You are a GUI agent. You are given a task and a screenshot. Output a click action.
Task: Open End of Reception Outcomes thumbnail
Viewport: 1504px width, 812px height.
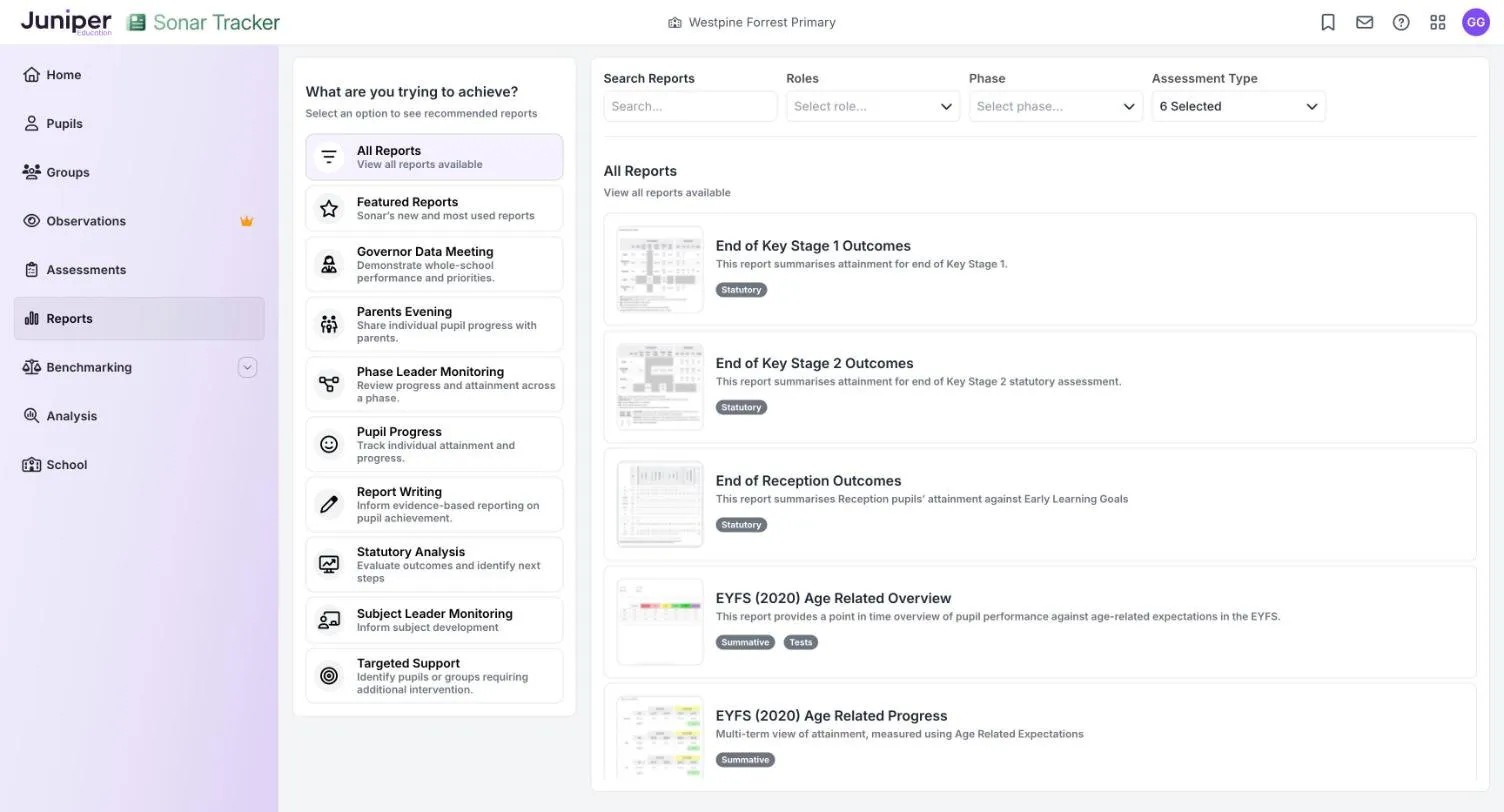660,504
